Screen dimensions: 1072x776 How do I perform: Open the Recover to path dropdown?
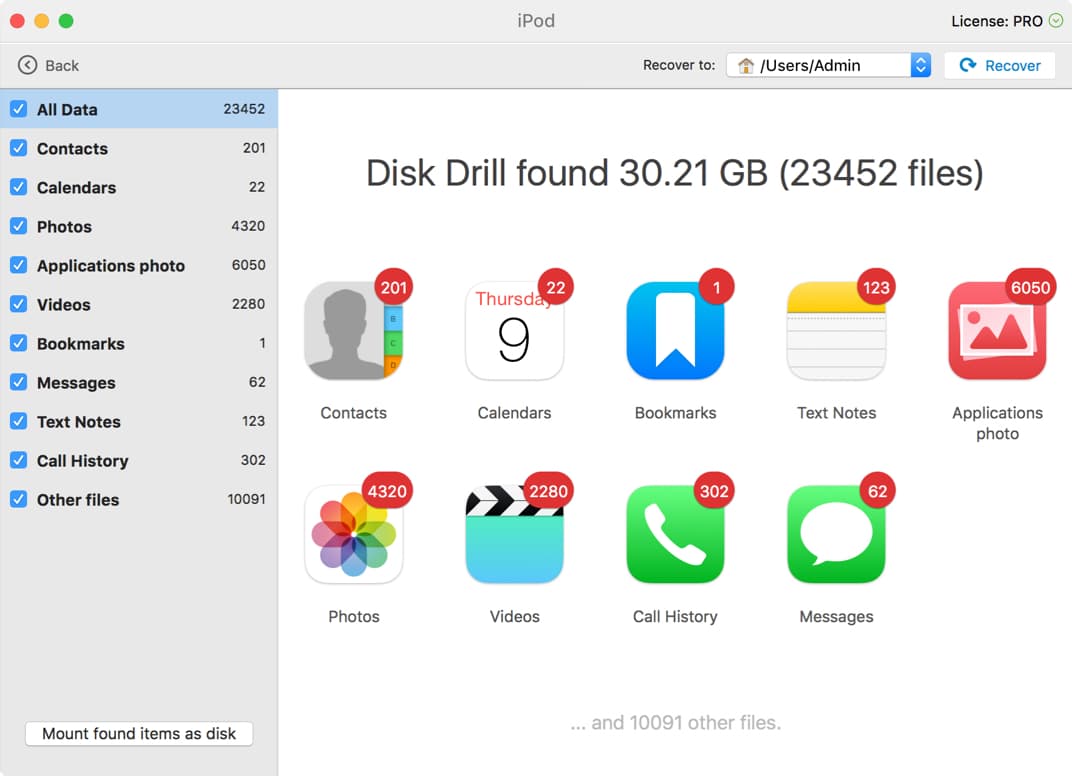coord(920,65)
